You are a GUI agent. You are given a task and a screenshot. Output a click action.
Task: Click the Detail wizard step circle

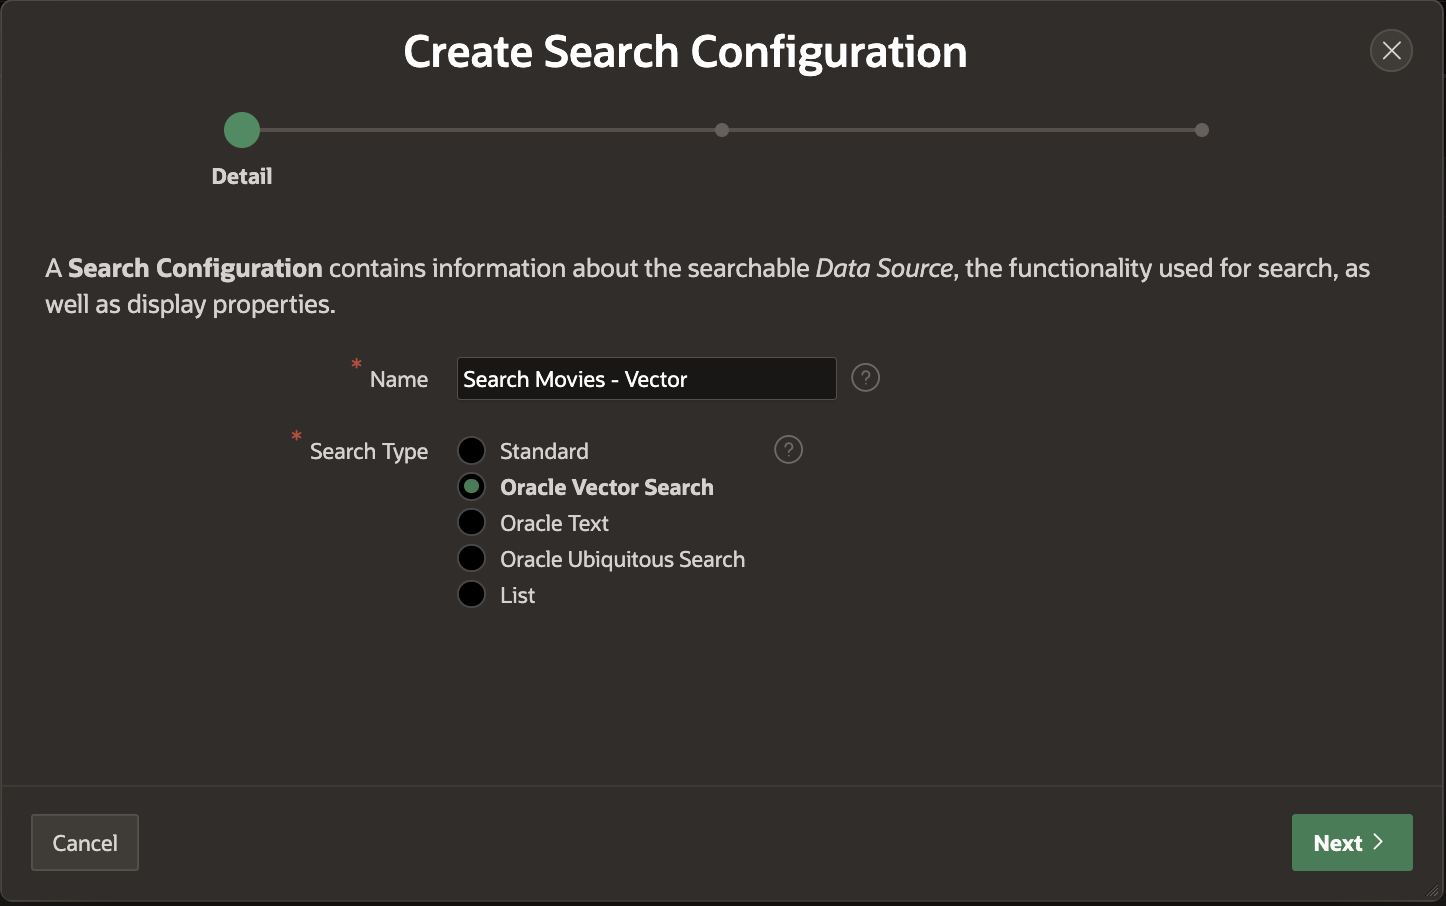pyautogui.click(x=242, y=130)
